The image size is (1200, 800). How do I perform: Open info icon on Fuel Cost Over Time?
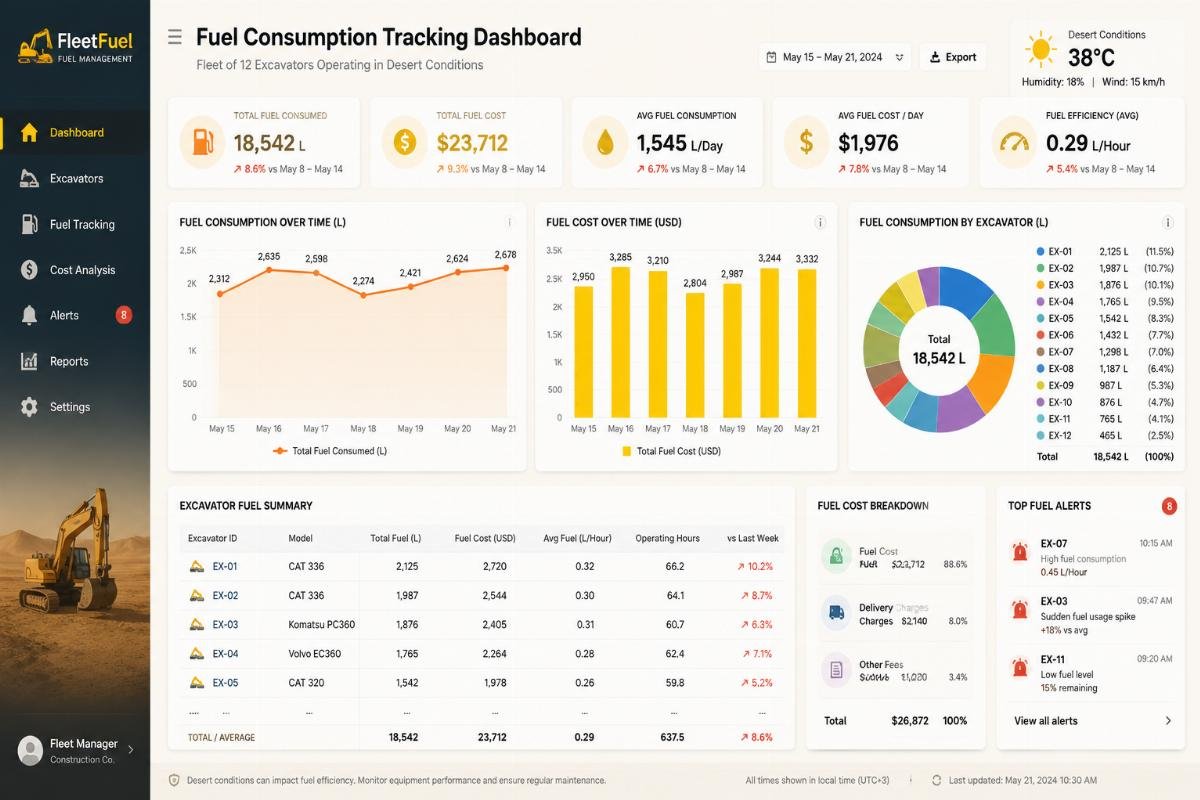[820, 222]
